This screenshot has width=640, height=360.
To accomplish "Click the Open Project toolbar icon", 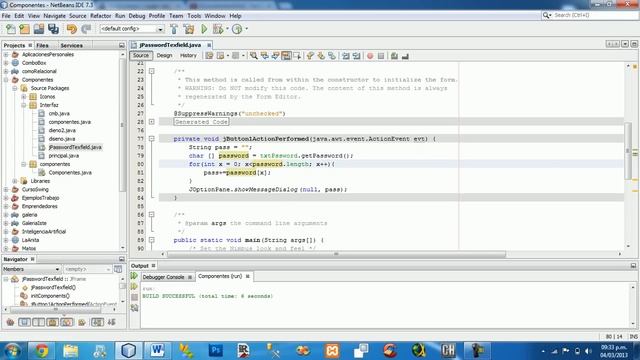I will pyautogui.click(x=39, y=29).
